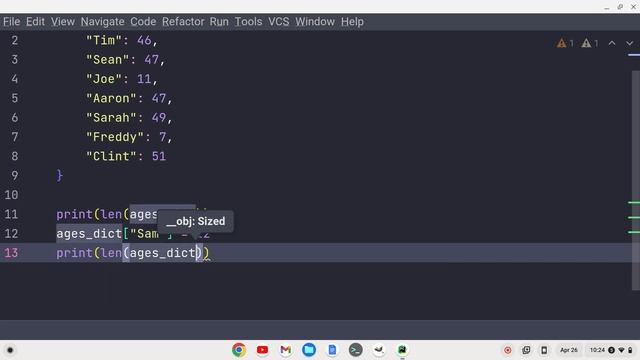This screenshot has width=640, height=360.
Task: Open the Window menu
Action: click(315, 22)
